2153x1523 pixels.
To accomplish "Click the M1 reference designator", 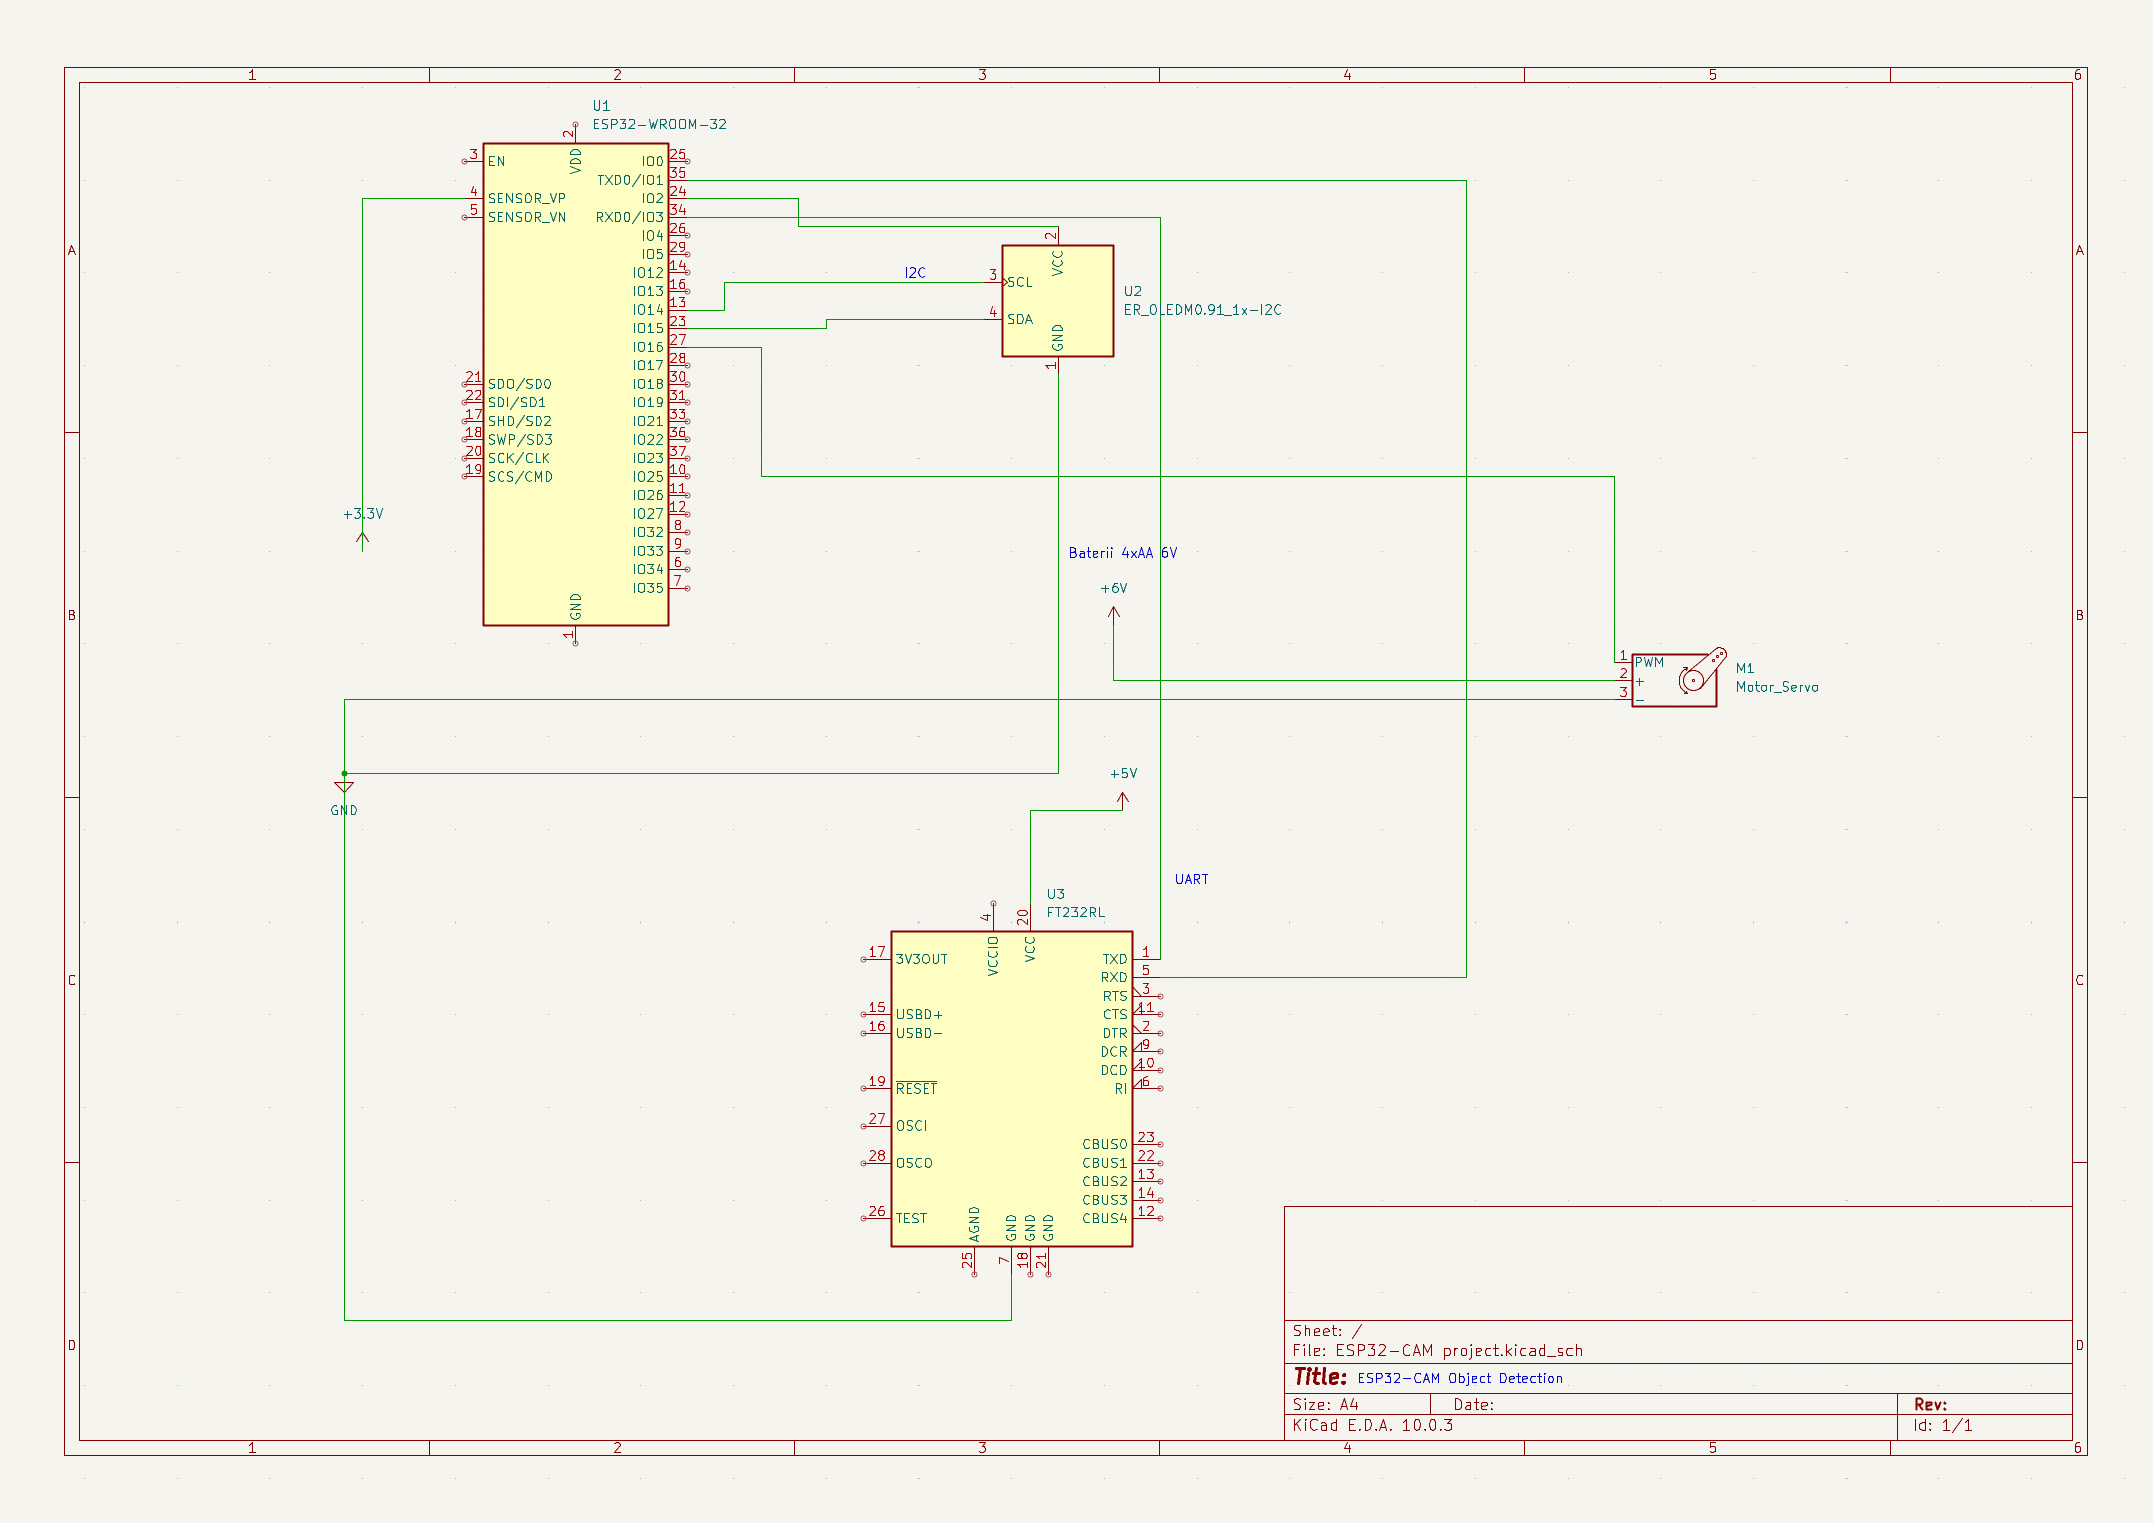I will [x=1745, y=668].
